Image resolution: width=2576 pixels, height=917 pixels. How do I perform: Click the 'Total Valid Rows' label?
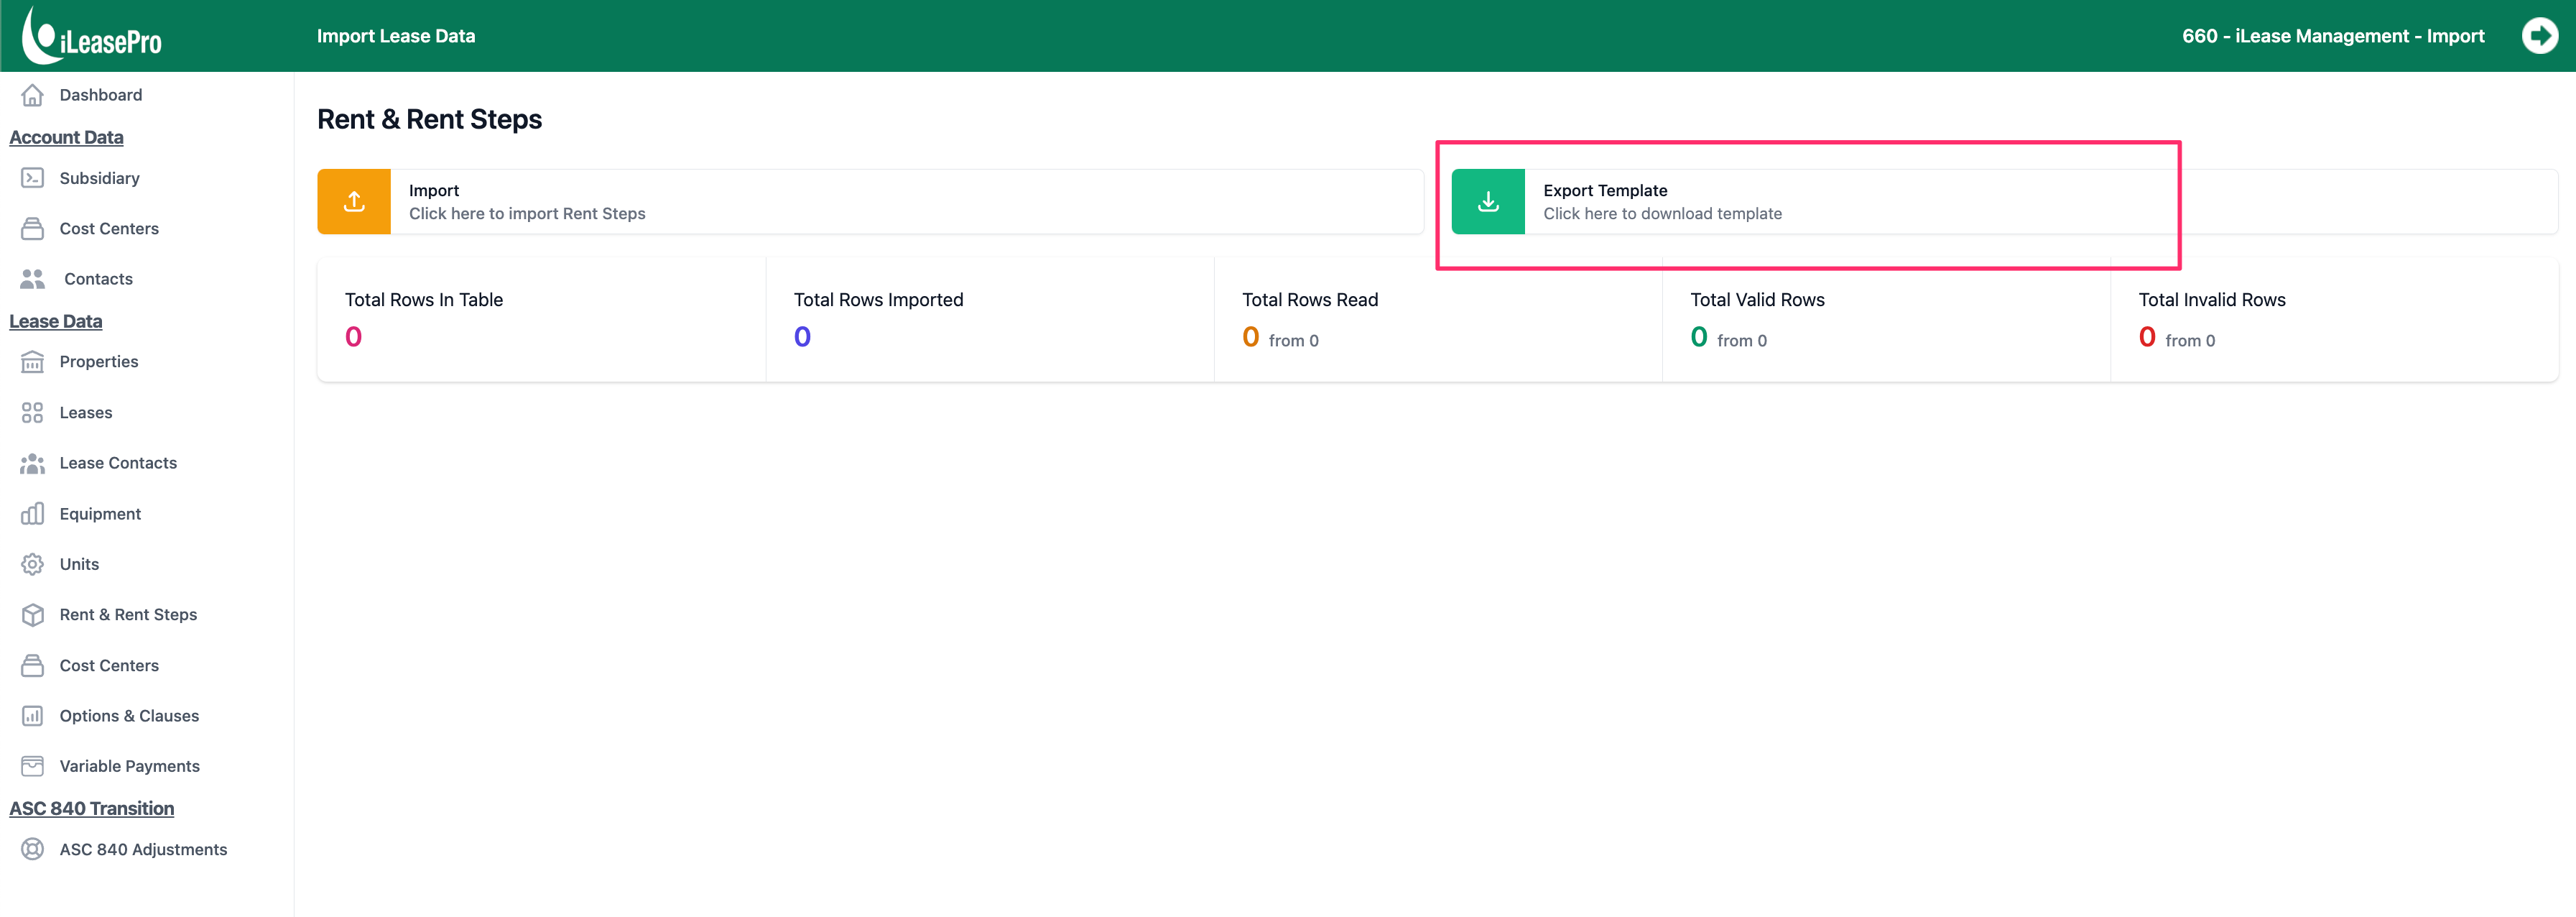click(x=1757, y=300)
